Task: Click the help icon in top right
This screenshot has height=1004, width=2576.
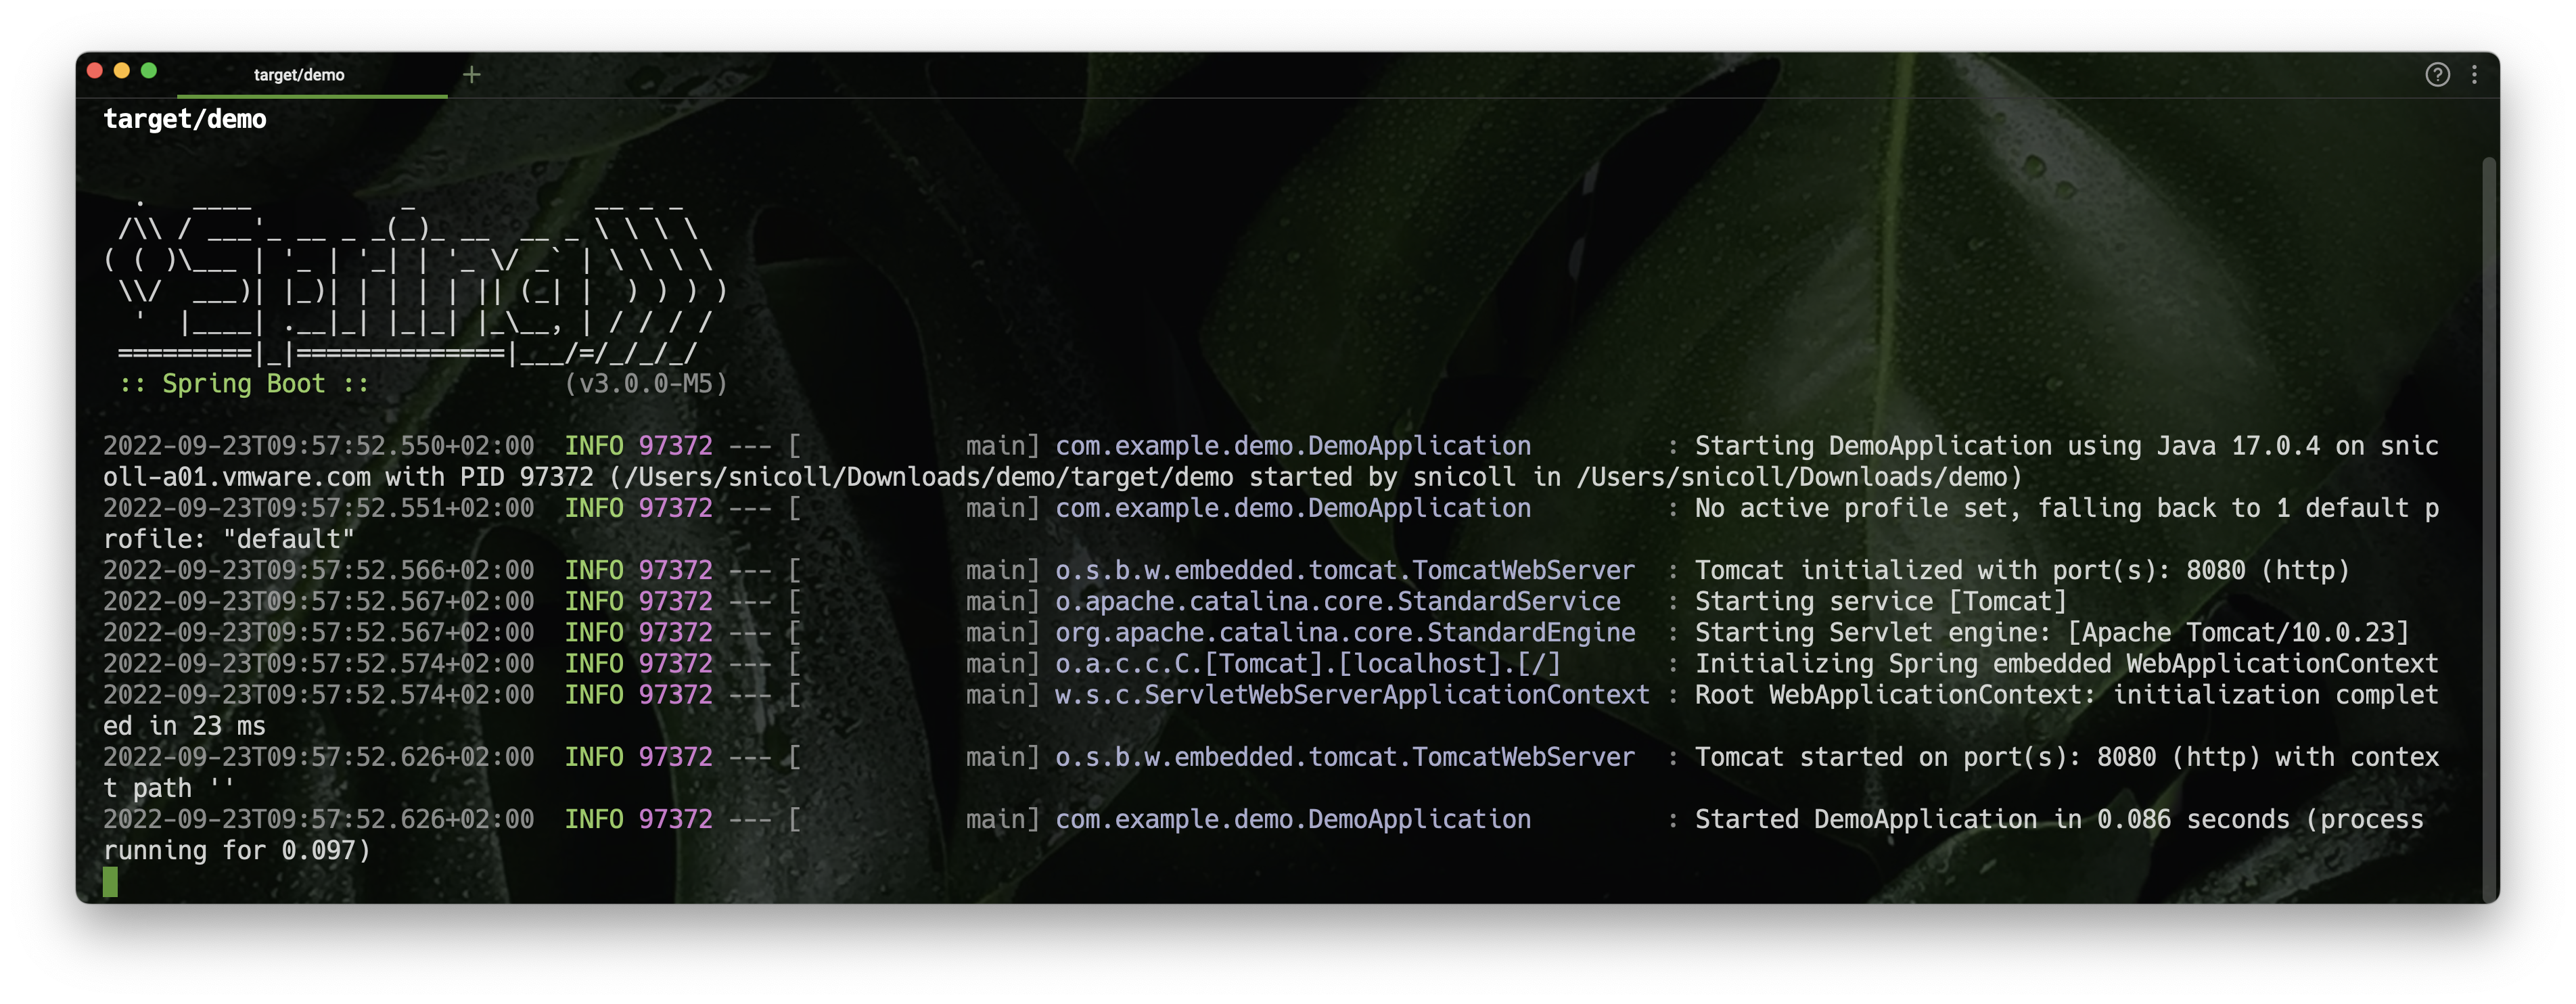Action: pyautogui.click(x=2438, y=72)
